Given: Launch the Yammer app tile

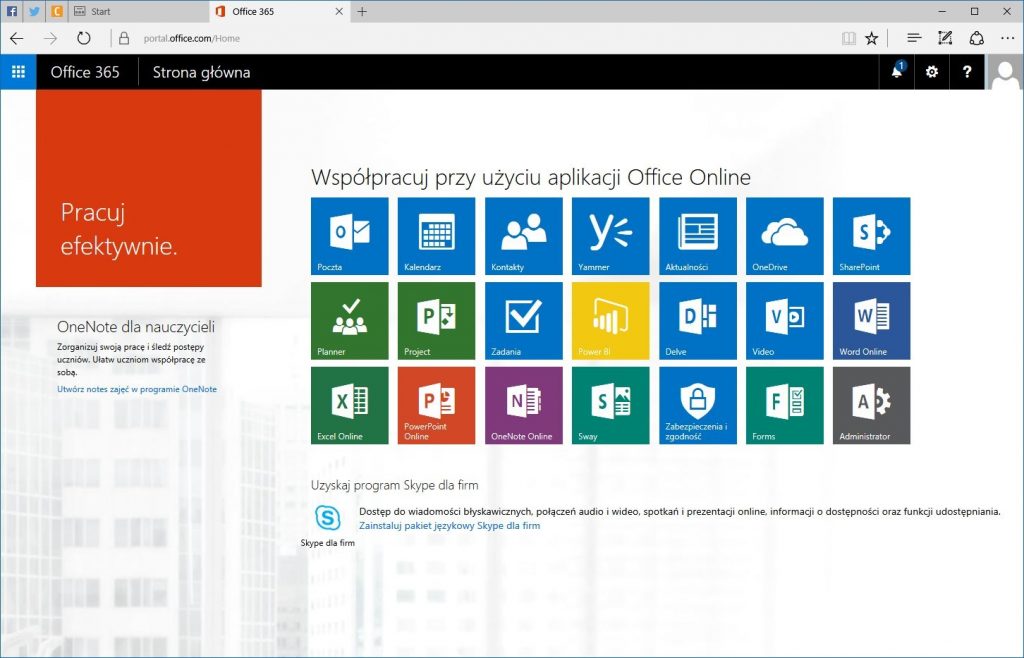Looking at the screenshot, I should 610,236.
